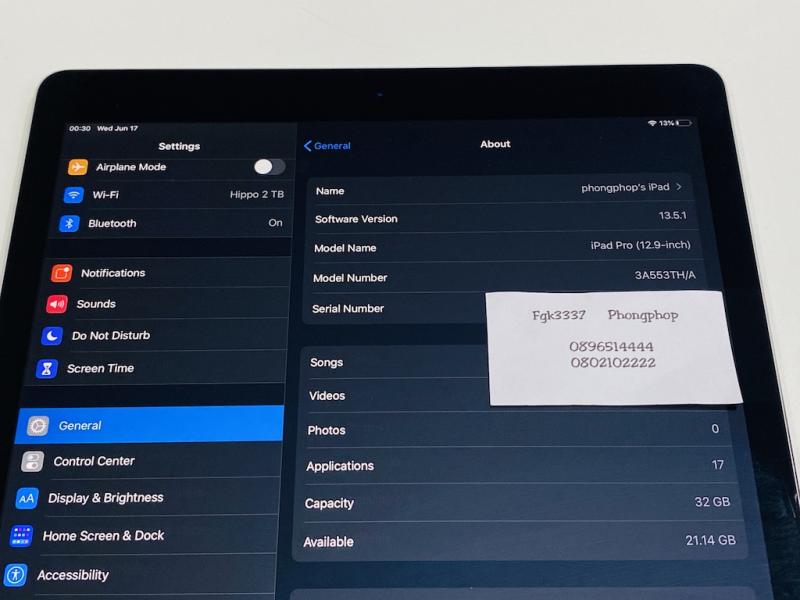
Task: Tap the Serial Number row label
Action: tap(348, 309)
